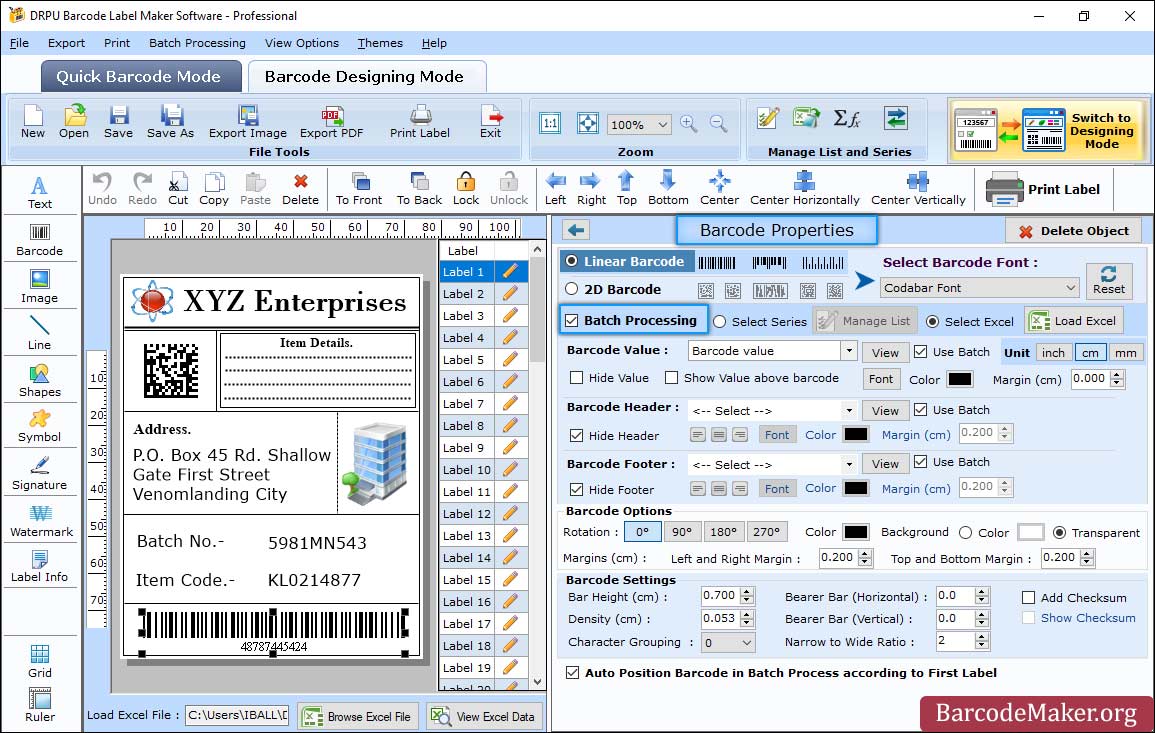Click Reset barcode font button

coord(1109,280)
